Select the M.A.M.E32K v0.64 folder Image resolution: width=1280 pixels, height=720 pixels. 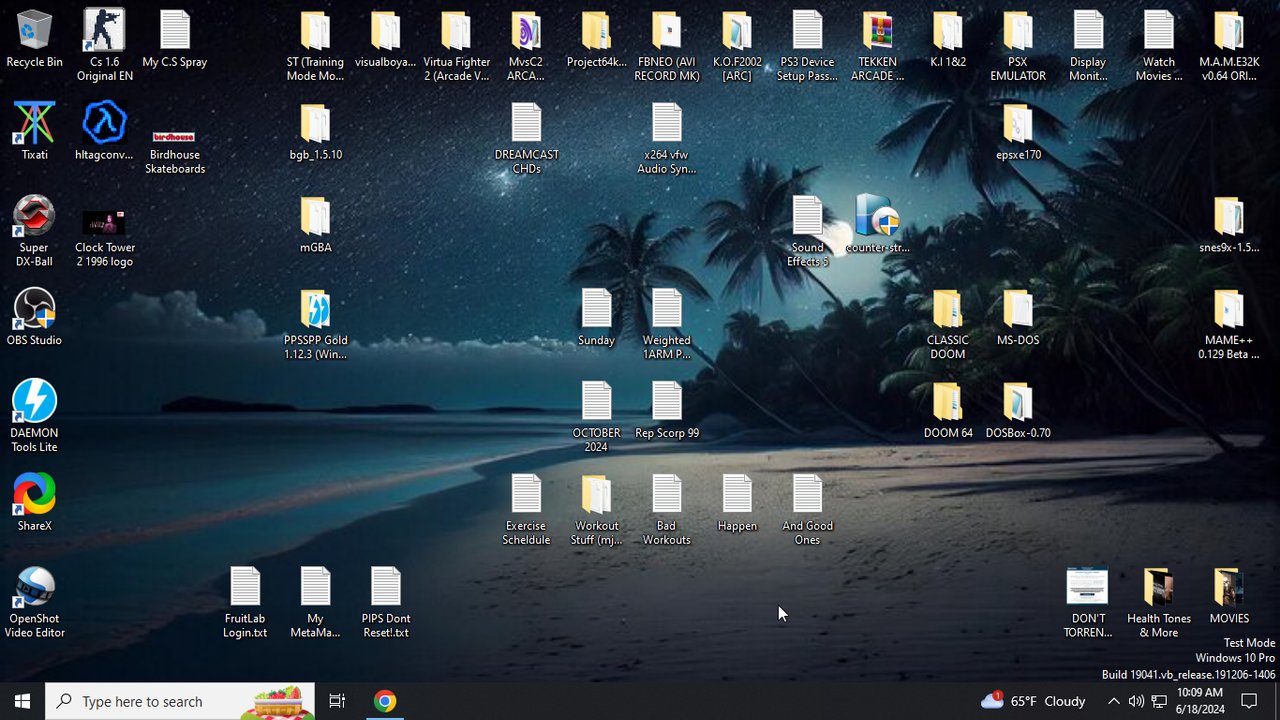coord(1229,46)
